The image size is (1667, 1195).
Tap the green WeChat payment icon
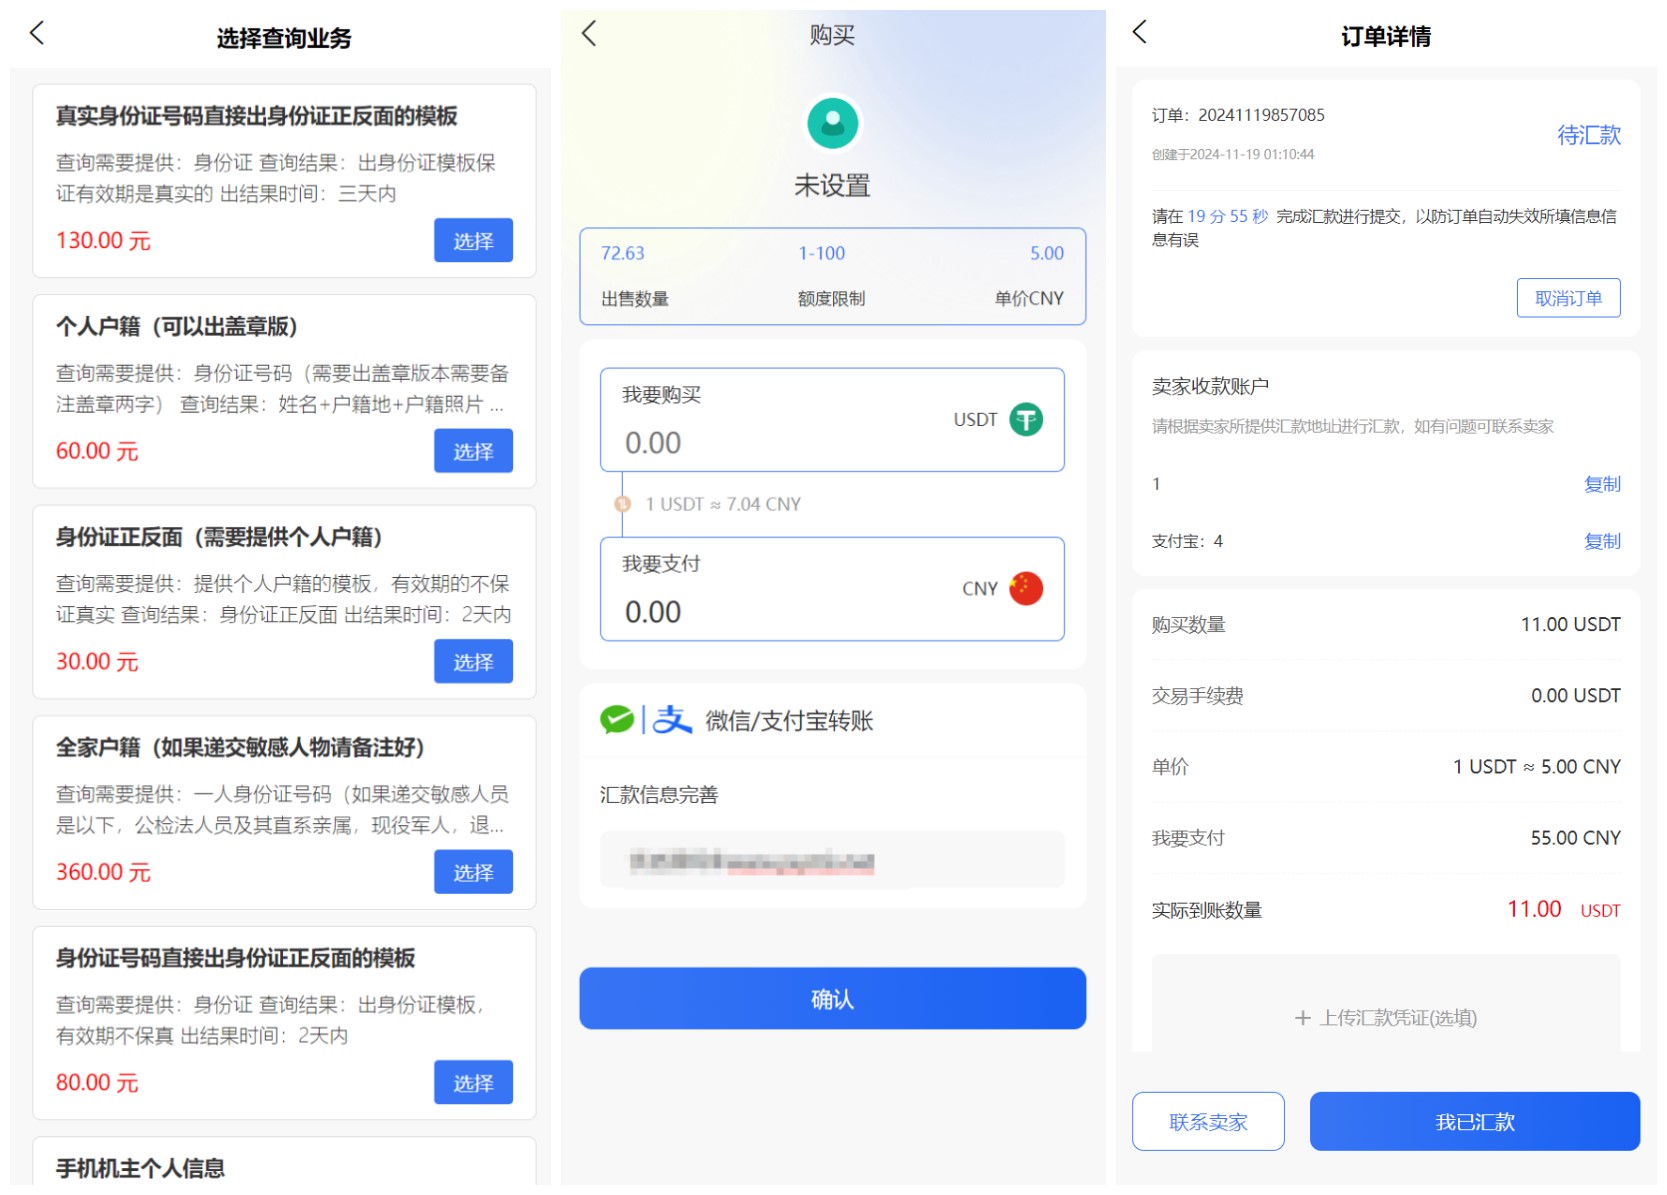pyautogui.click(x=617, y=719)
